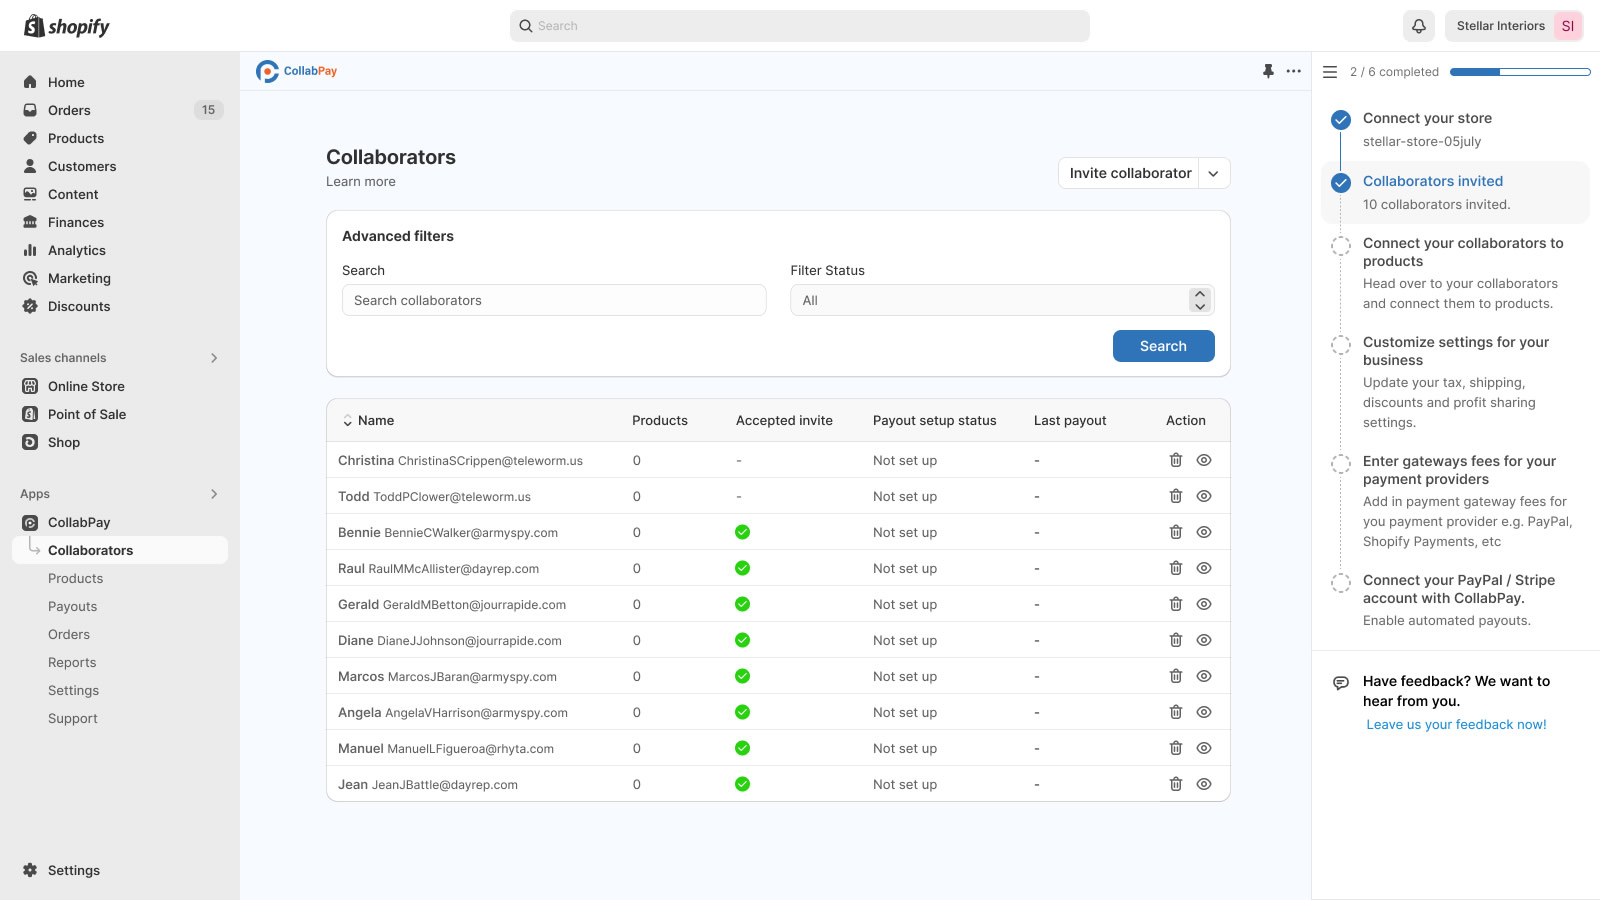The image size is (1600, 900).
Task: Pin the CollabPay app
Action: [1268, 71]
